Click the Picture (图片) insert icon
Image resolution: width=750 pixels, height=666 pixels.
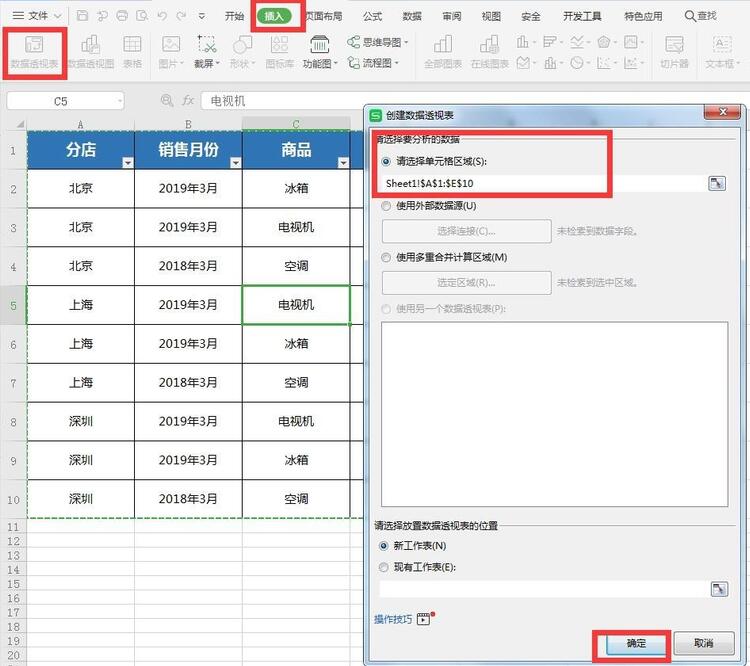pyautogui.click(x=171, y=52)
